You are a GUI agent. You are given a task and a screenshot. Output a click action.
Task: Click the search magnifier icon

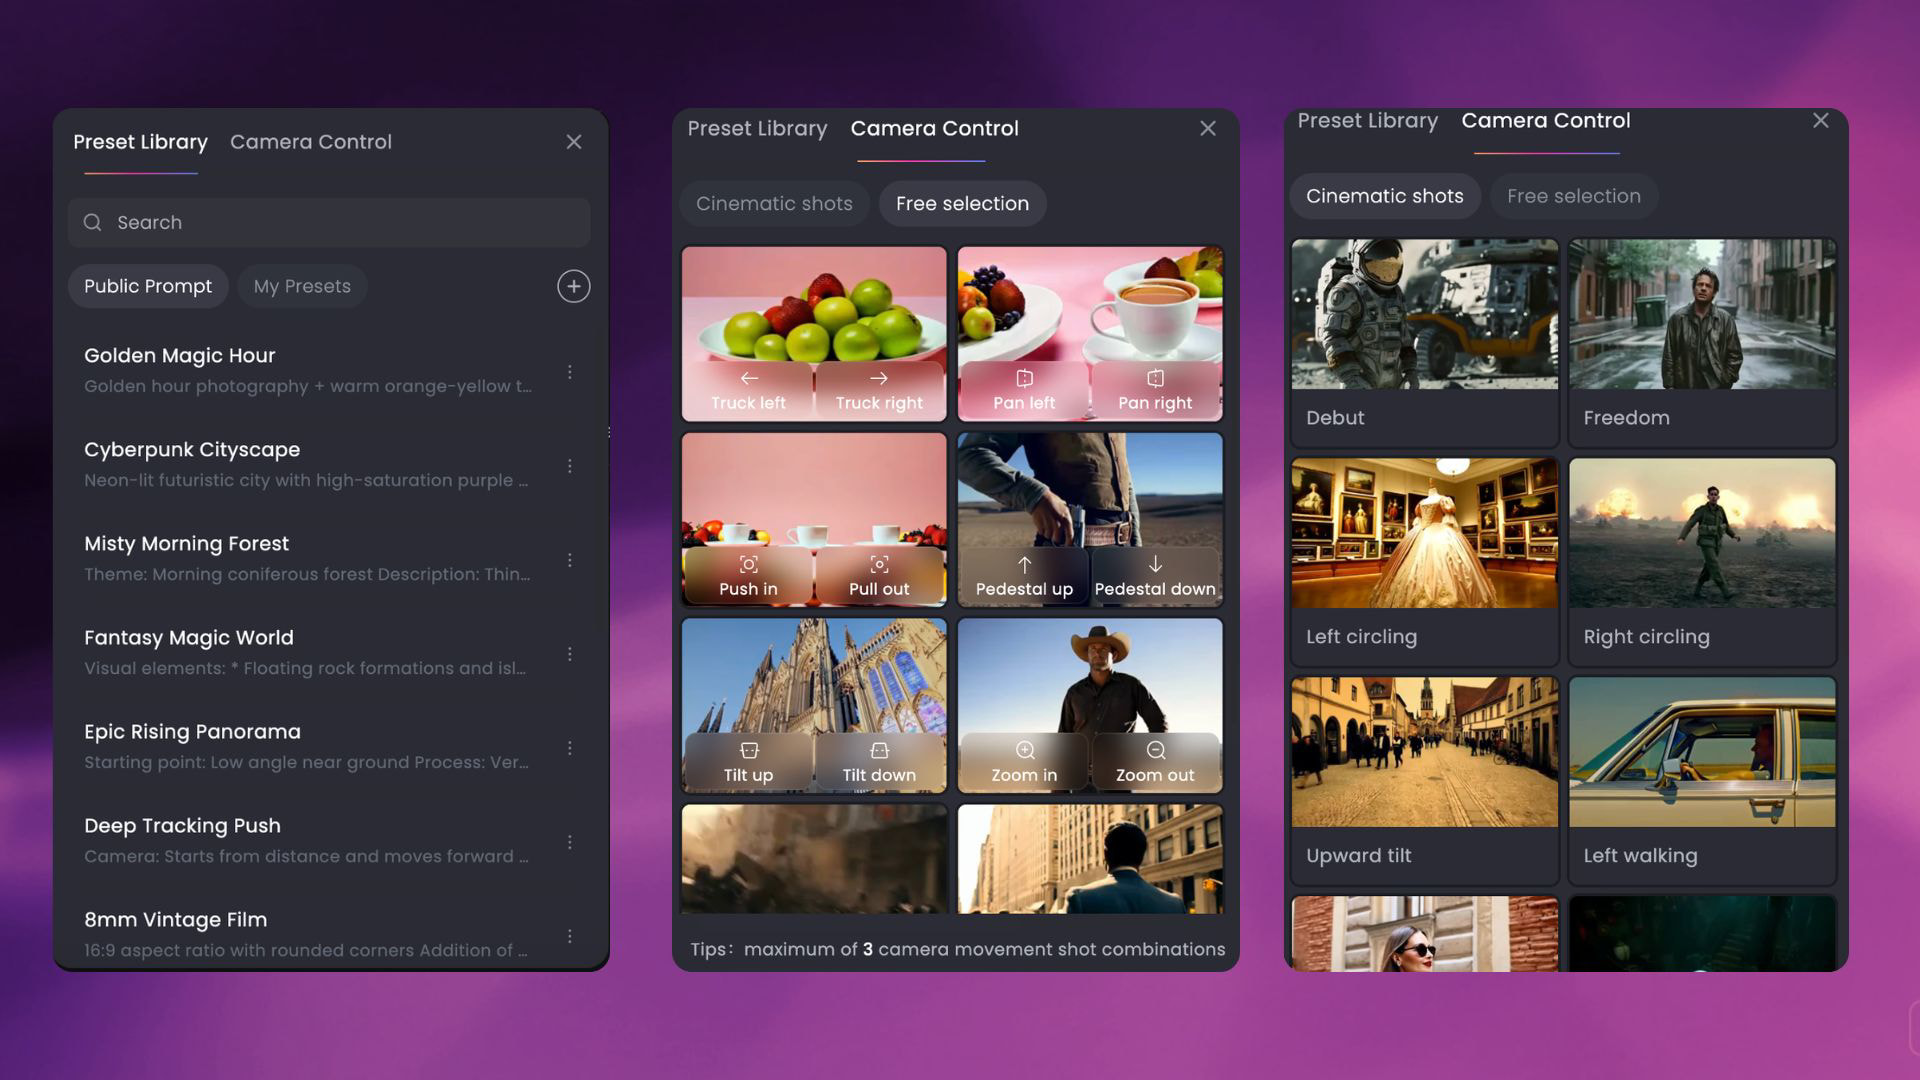click(92, 222)
